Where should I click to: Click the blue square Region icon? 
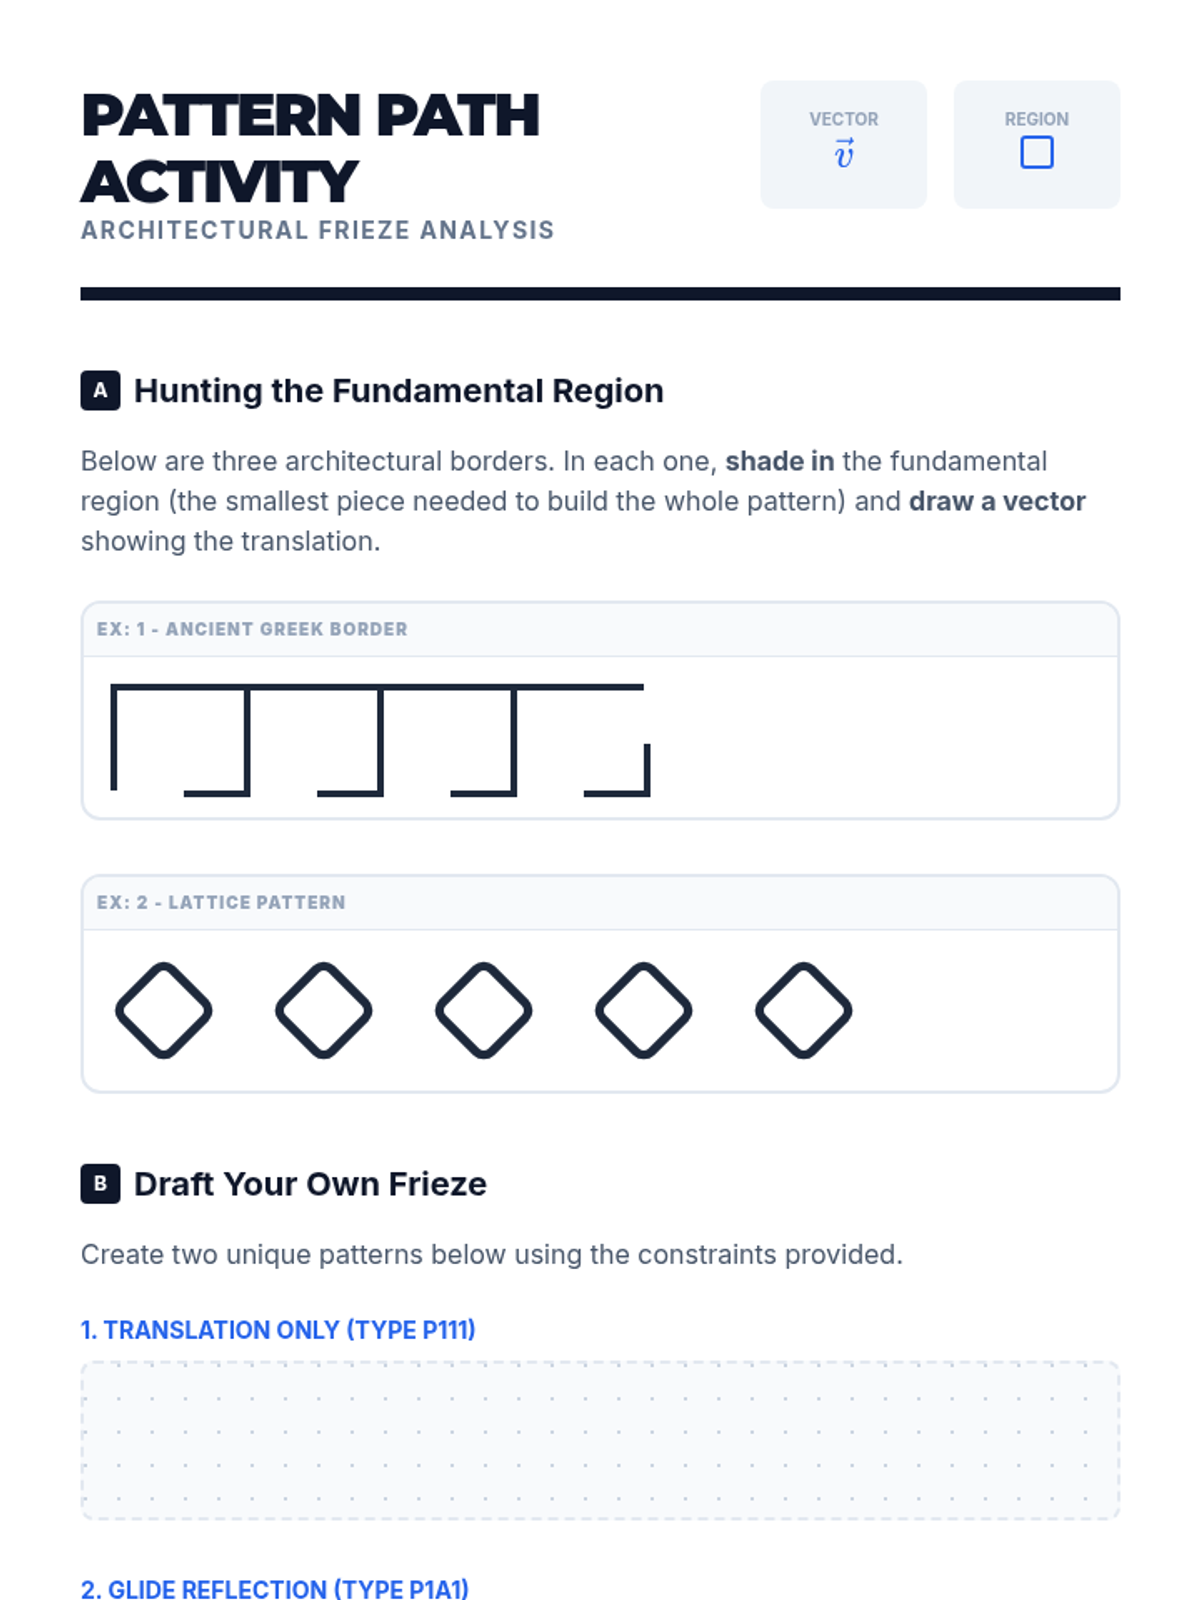coord(1037,153)
